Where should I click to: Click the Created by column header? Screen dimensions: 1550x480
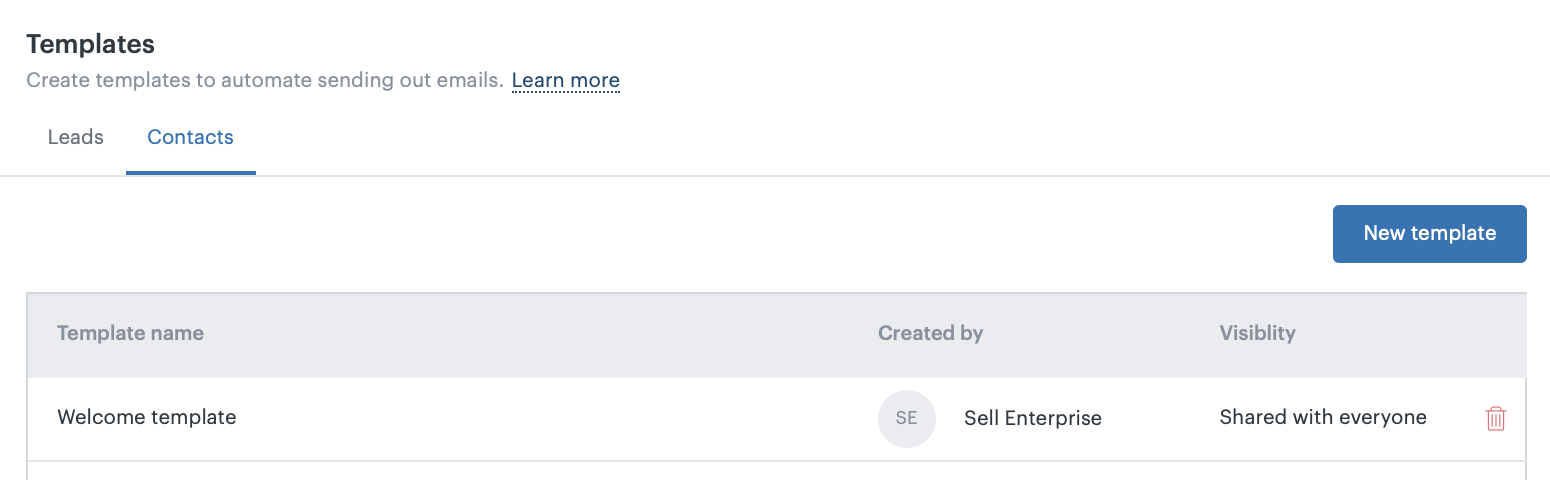point(930,333)
